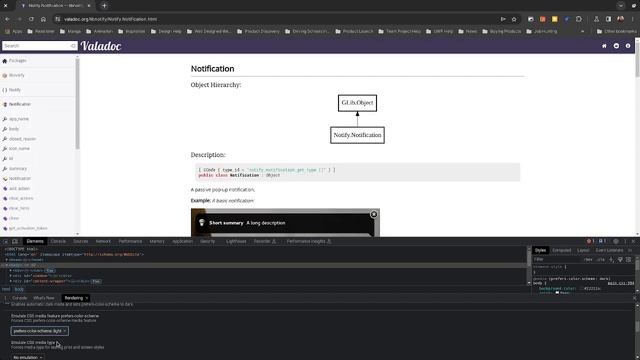Add new style rule with plus icon
The image size is (640, 360).
coord(611,259)
